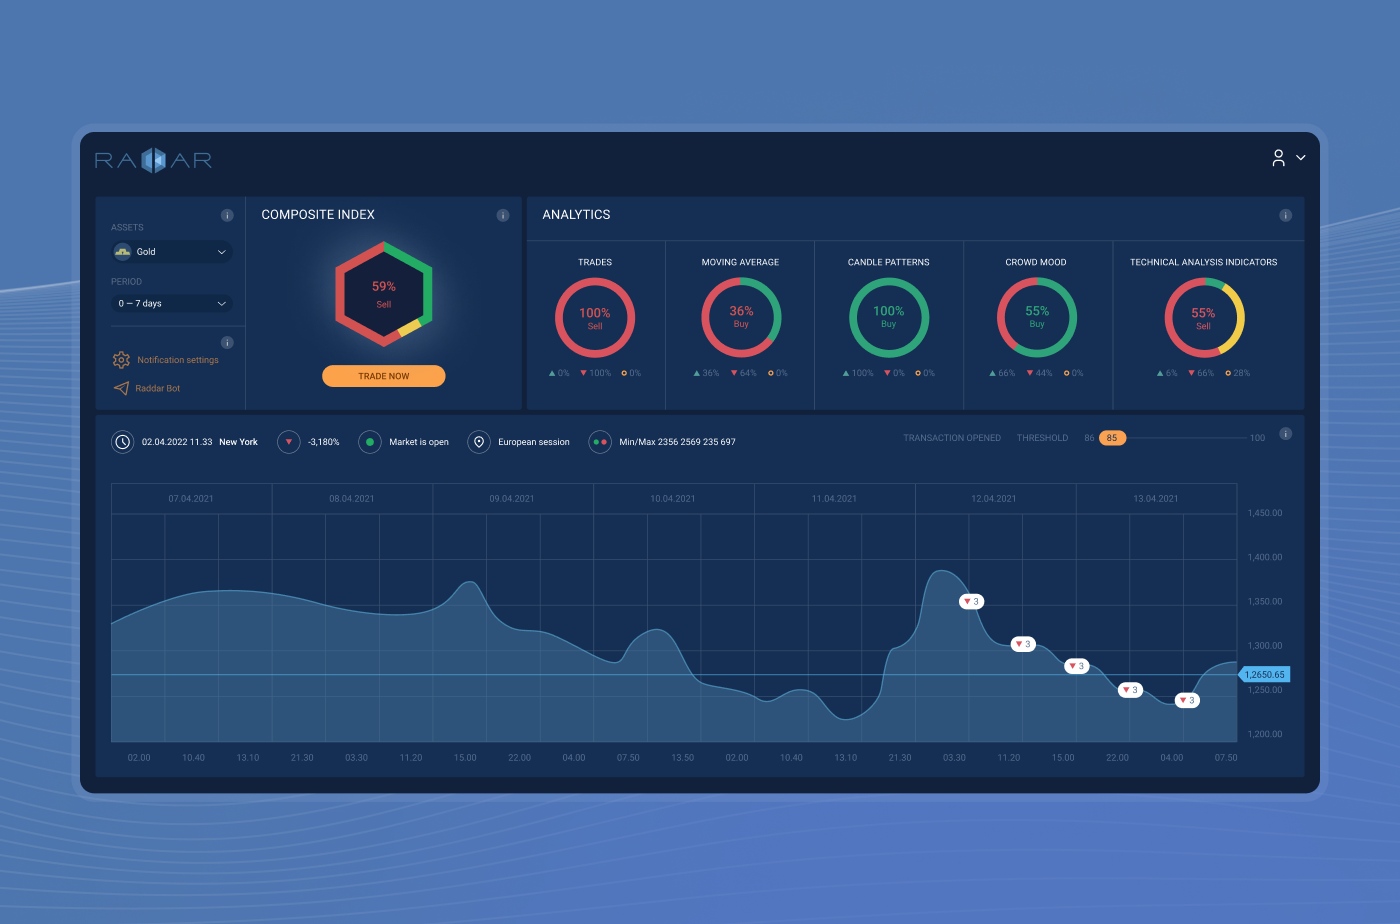1400x924 pixels.
Task: Click the 08.04.2021 date column header
Action: pyautogui.click(x=352, y=499)
